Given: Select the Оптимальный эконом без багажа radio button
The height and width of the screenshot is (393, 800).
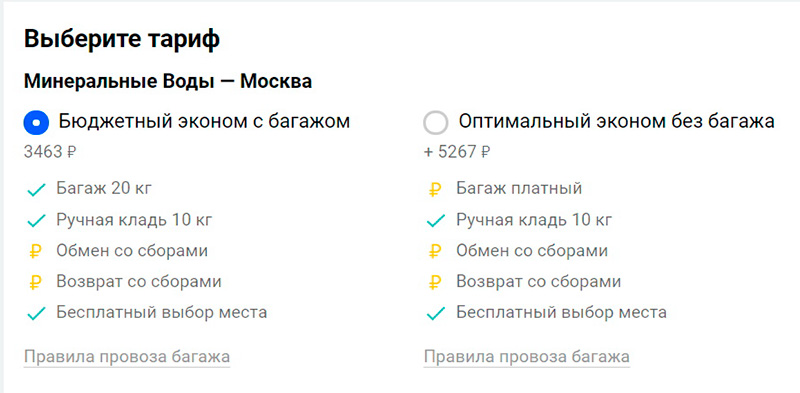Looking at the screenshot, I should coord(436,123).
